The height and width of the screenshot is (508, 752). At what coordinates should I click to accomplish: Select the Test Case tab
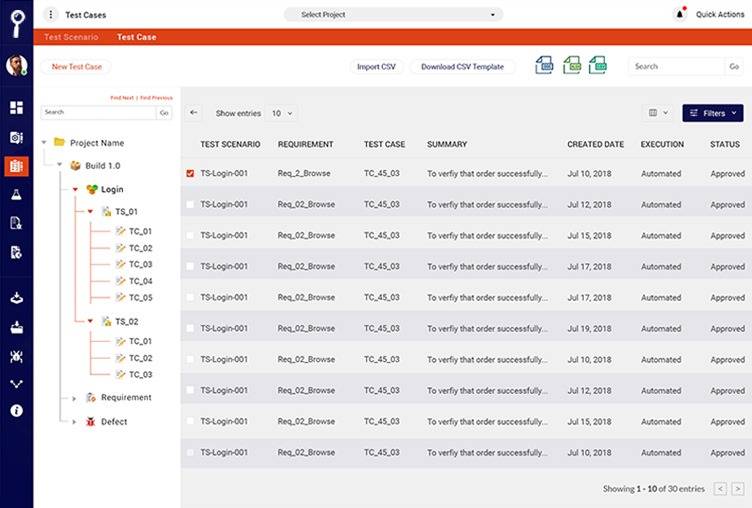tap(136, 37)
